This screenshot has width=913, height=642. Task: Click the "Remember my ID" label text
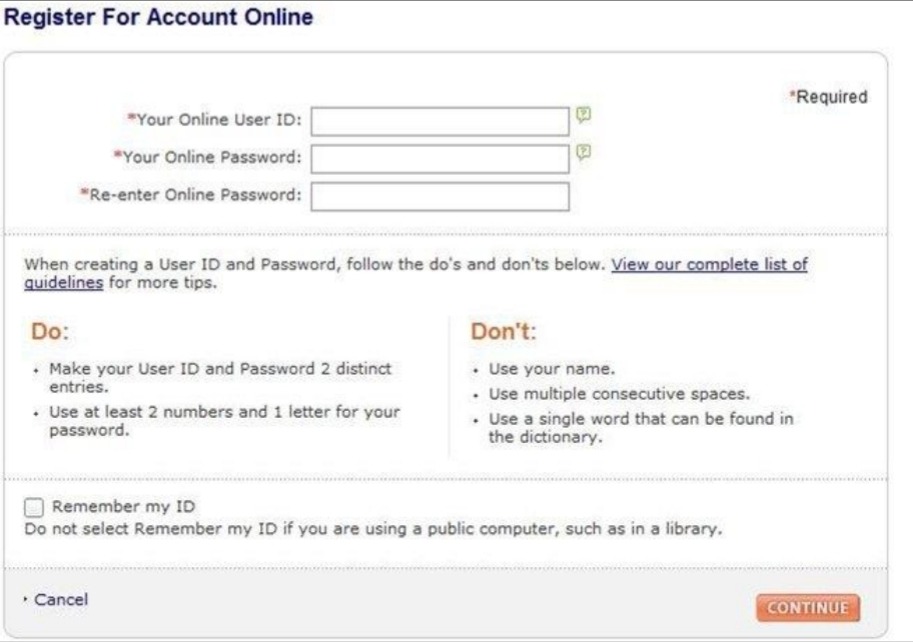[123, 507]
